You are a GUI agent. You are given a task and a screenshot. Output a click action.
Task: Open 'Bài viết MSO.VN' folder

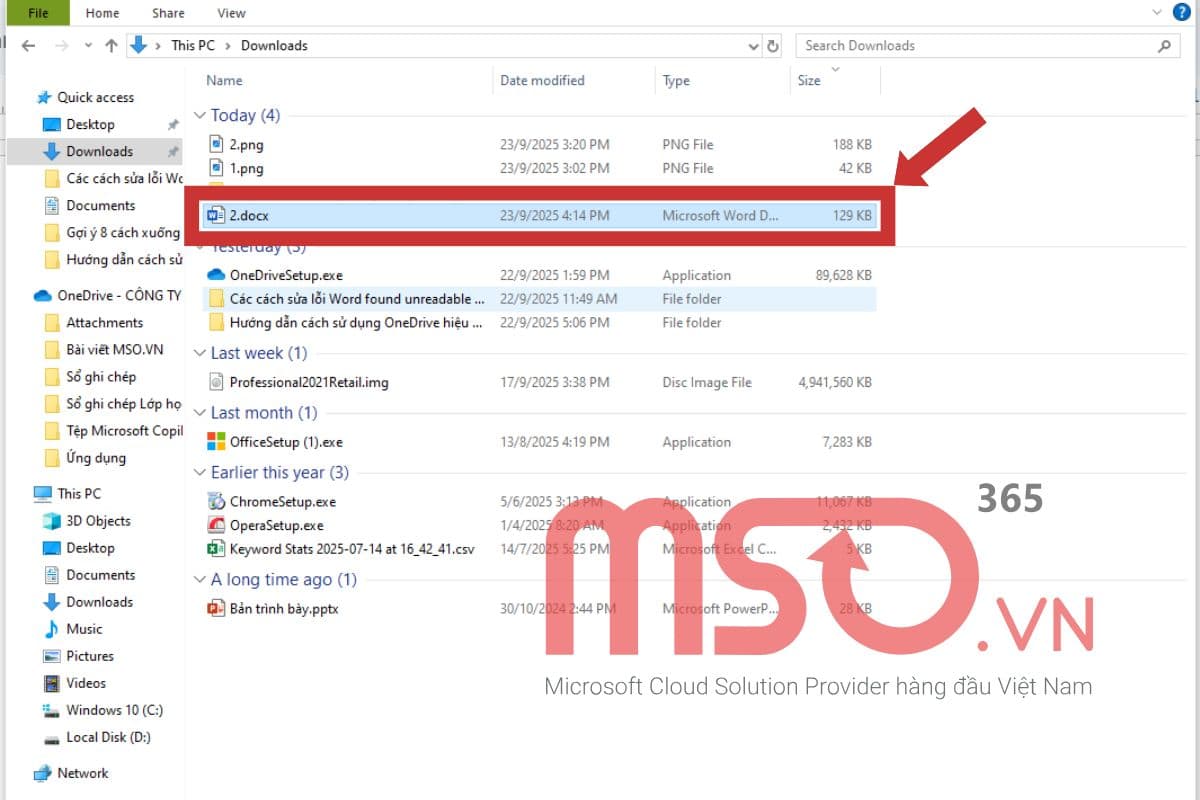(x=114, y=349)
